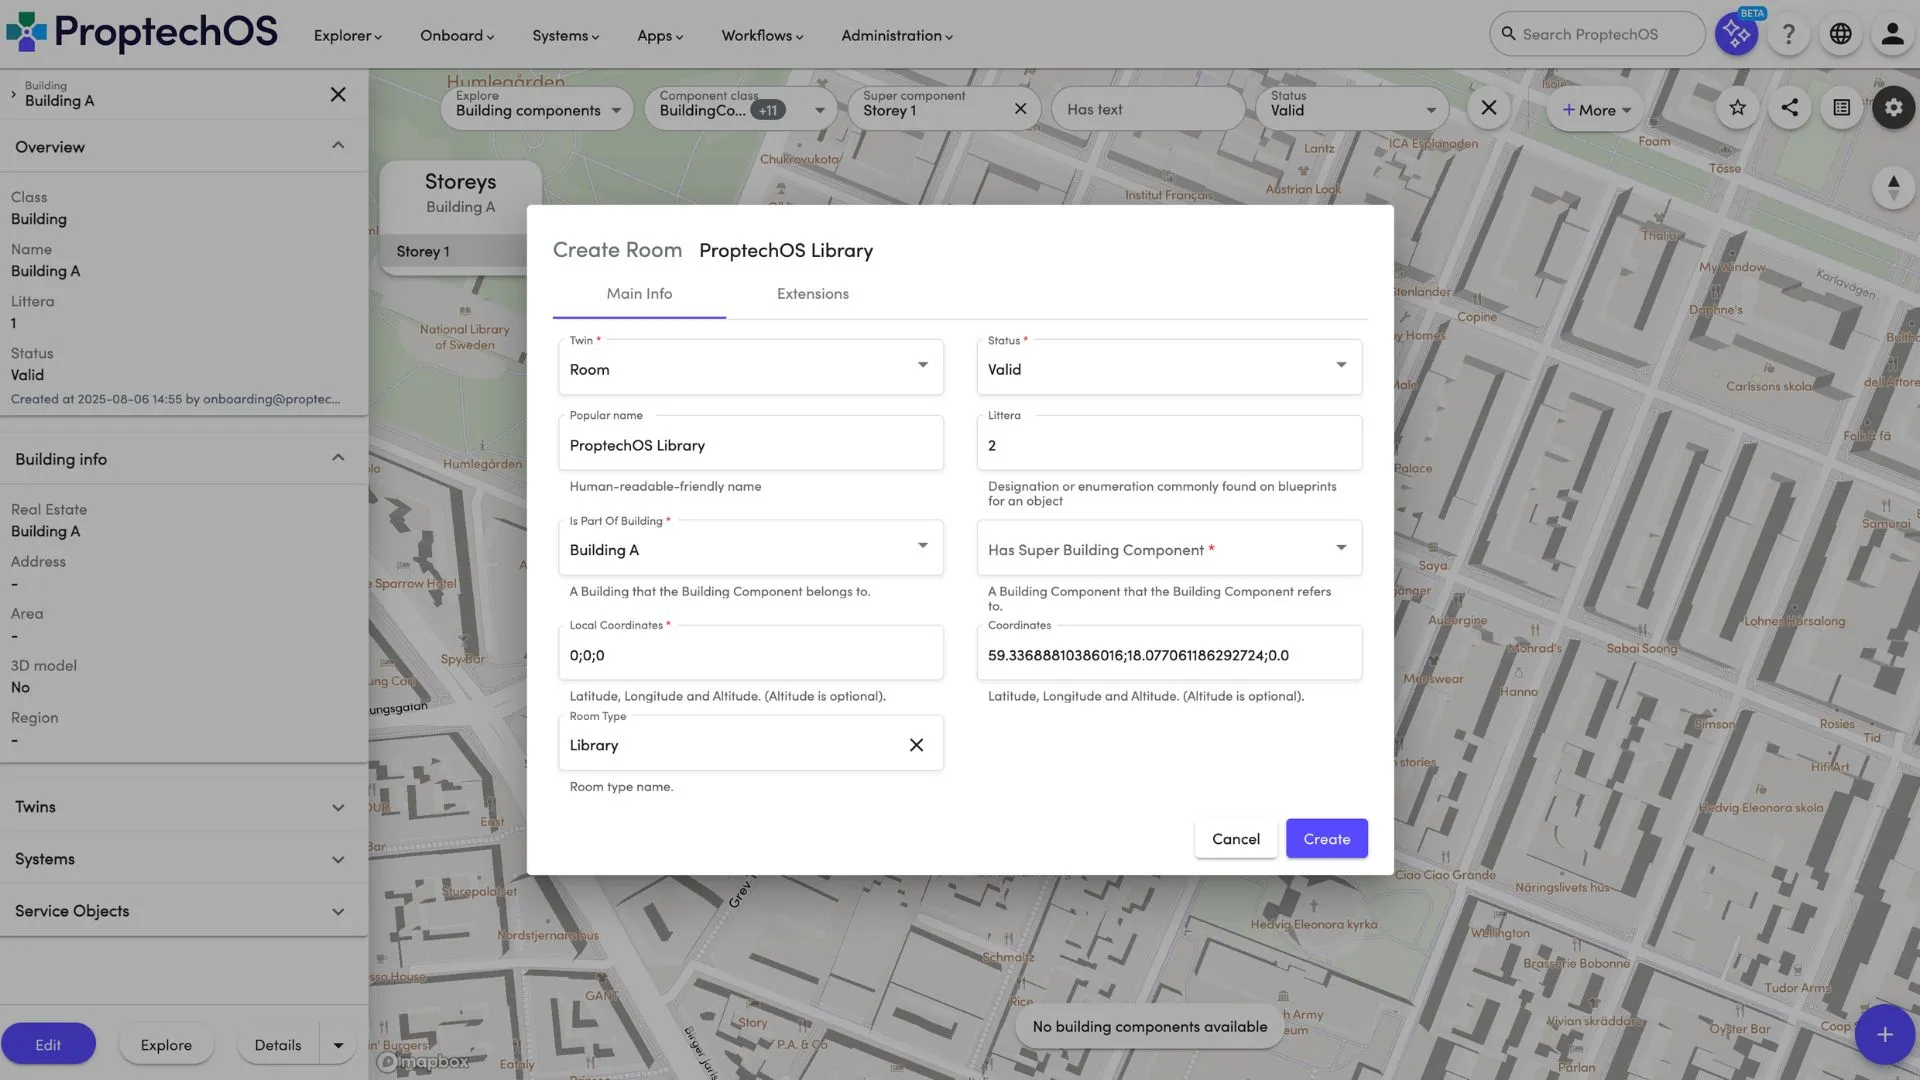
Task: Click the floating plus add button
Action: point(1884,1035)
